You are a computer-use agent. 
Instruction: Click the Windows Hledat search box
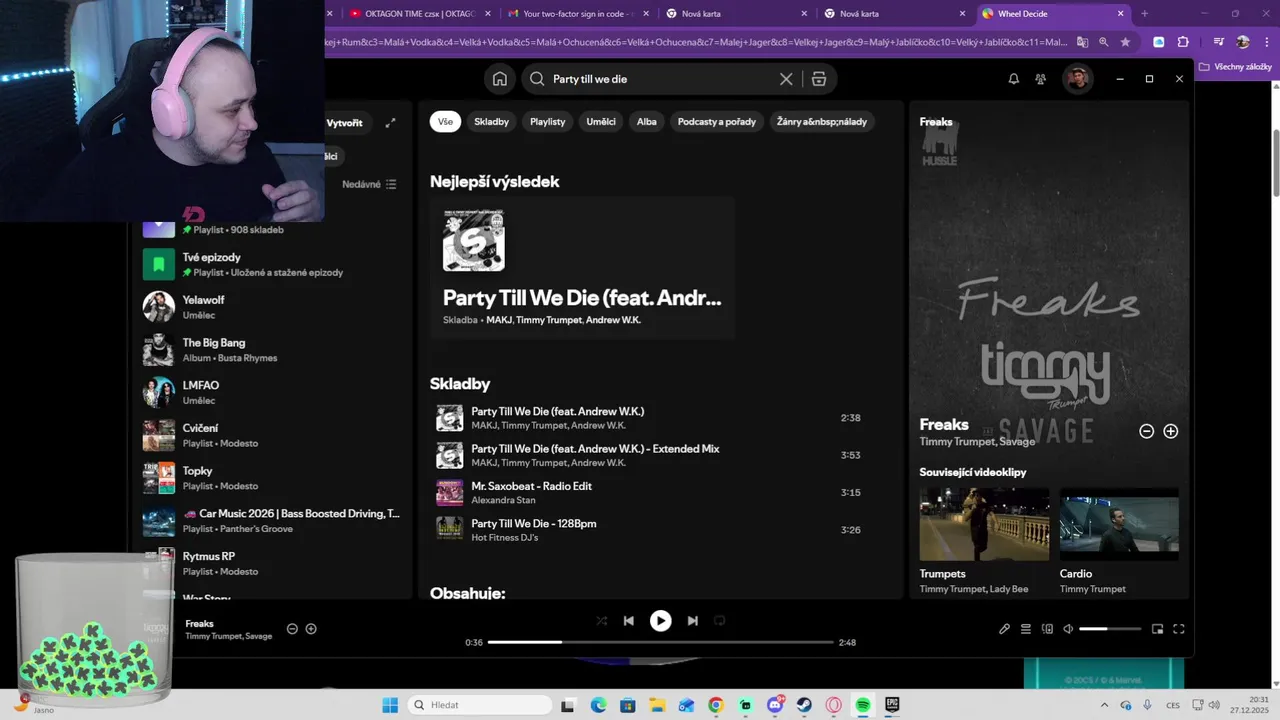[480, 705]
